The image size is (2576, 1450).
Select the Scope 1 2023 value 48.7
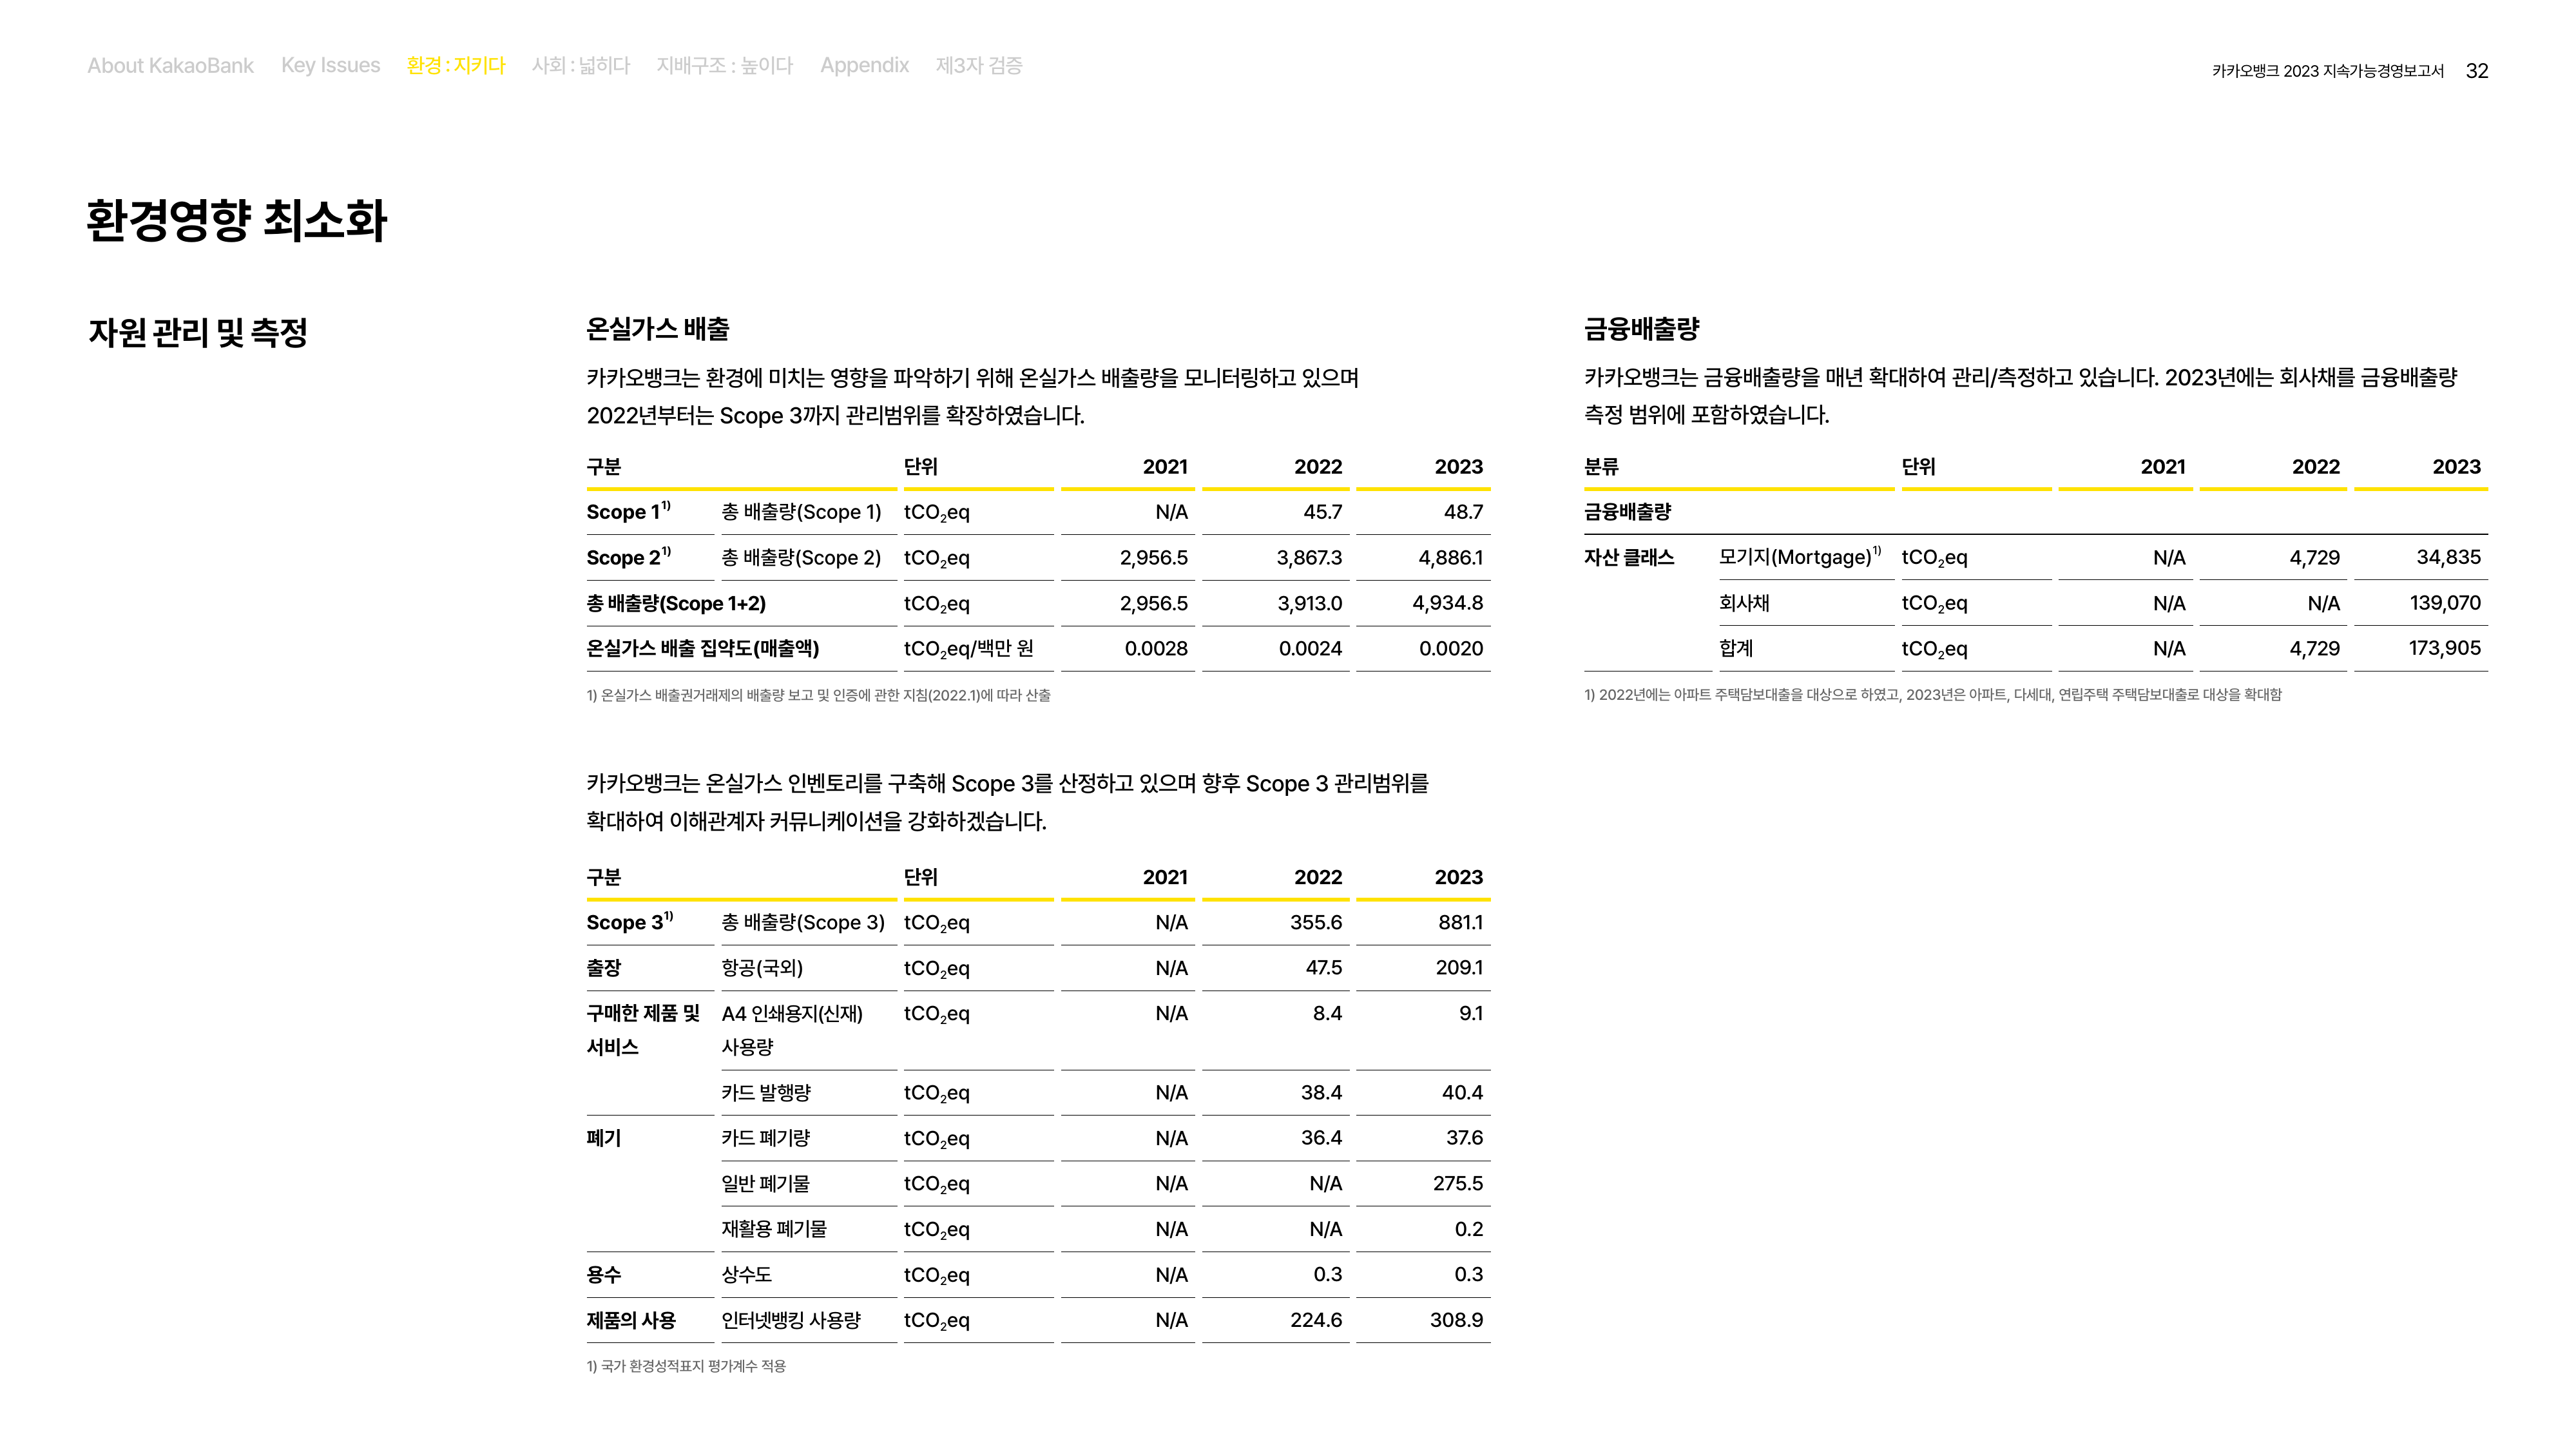click(x=1463, y=512)
